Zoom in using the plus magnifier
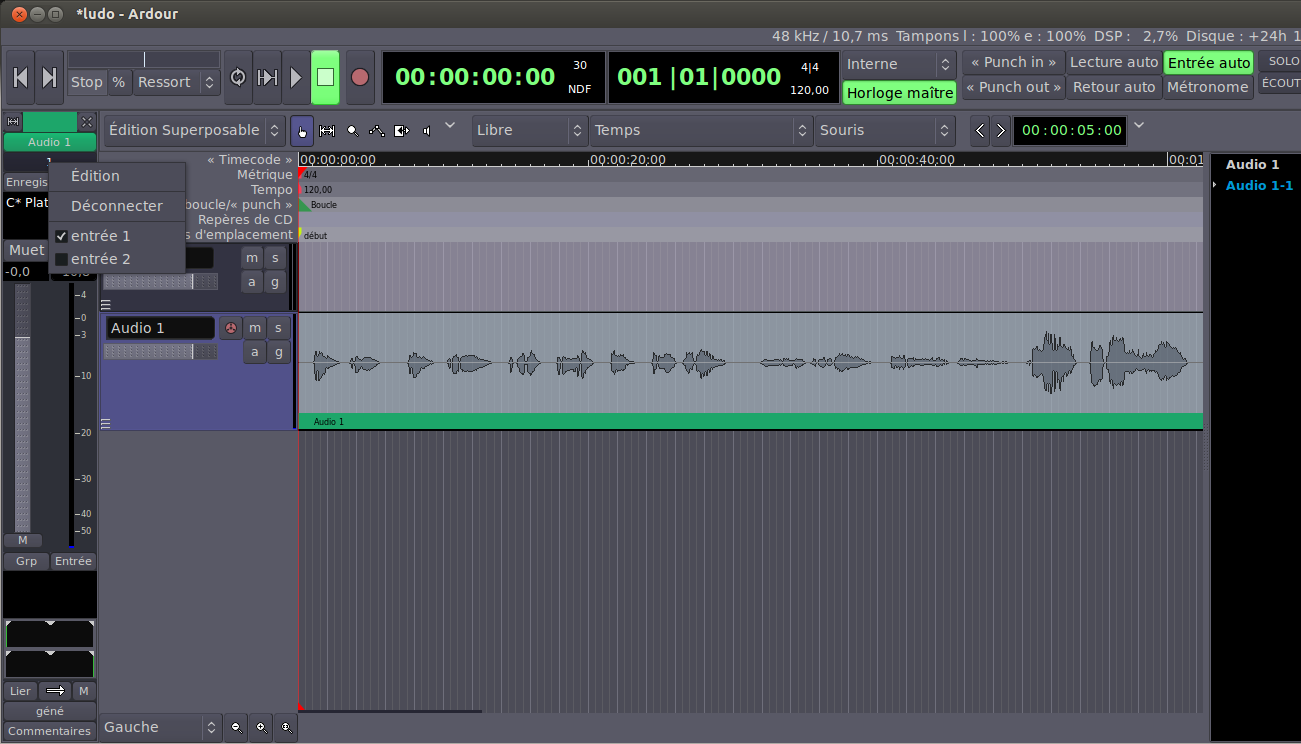The image size is (1301, 744). [x=262, y=727]
